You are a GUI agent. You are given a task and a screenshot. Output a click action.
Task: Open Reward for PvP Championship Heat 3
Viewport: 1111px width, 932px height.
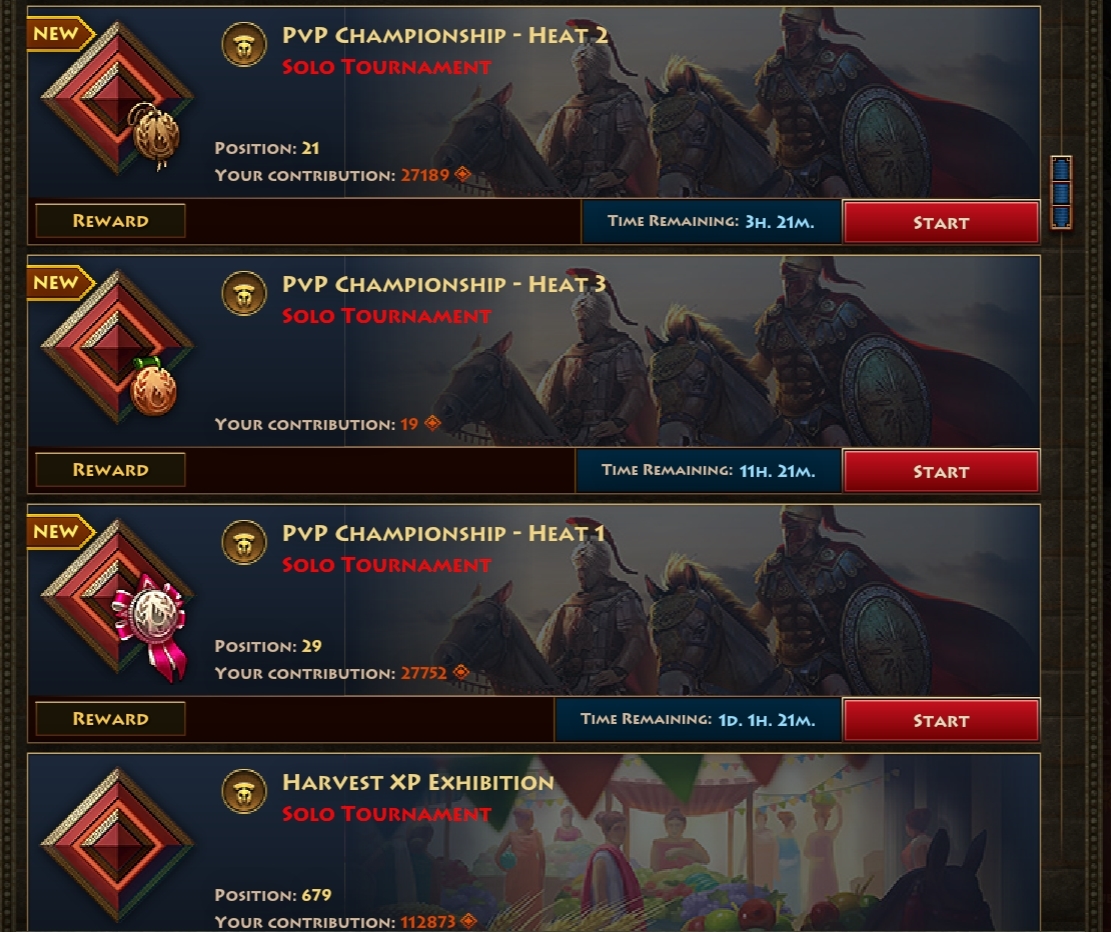111,469
